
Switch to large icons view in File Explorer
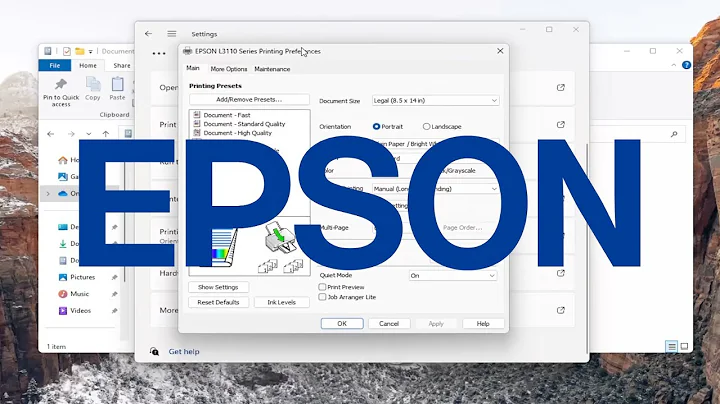click(x=684, y=347)
